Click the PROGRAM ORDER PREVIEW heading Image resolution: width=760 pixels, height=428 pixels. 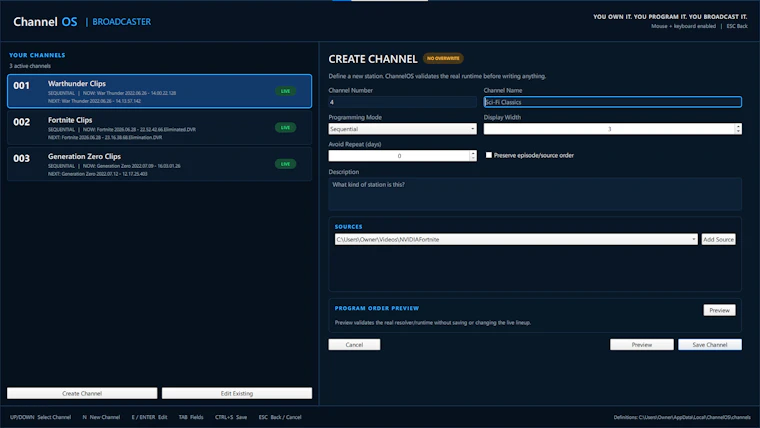[x=377, y=308]
